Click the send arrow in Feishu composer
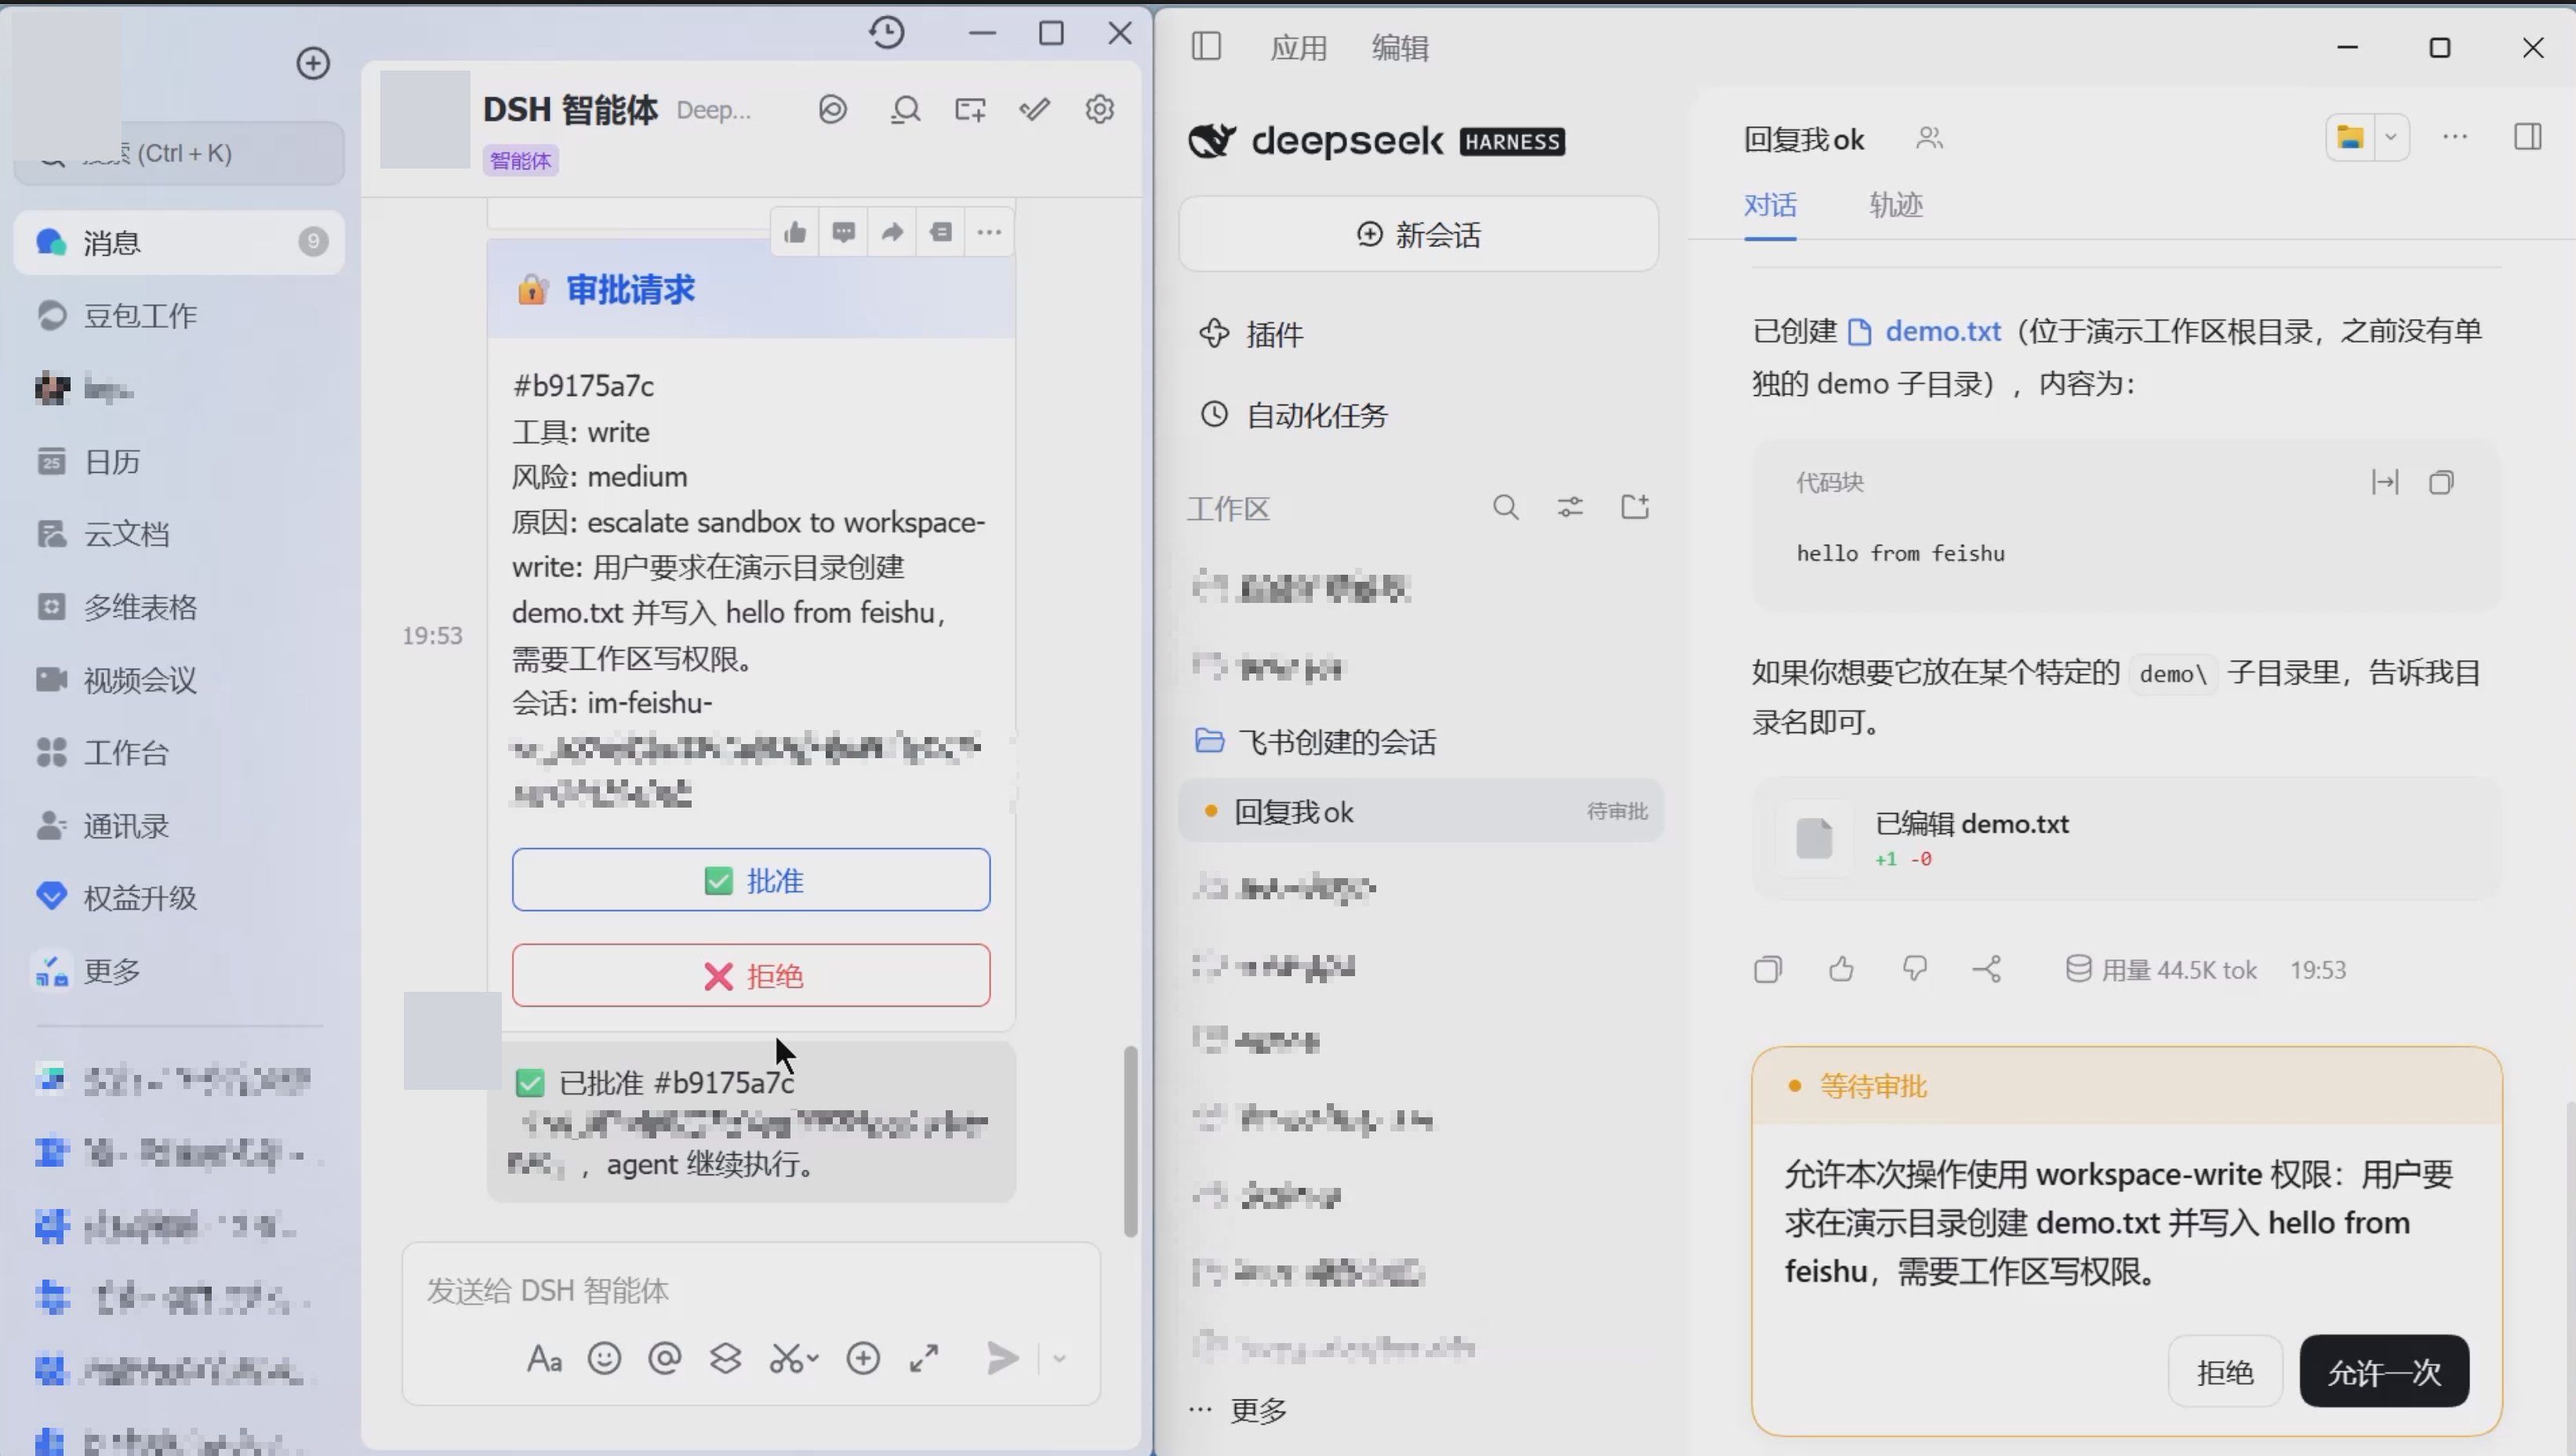The image size is (2576, 1456). (x=1002, y=1358)
